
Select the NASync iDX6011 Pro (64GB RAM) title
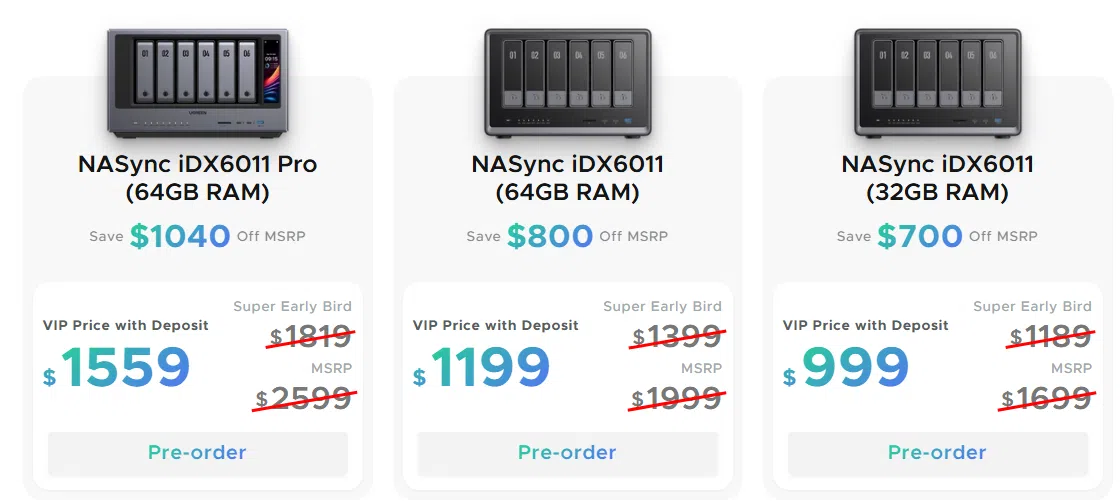[198, 178]
